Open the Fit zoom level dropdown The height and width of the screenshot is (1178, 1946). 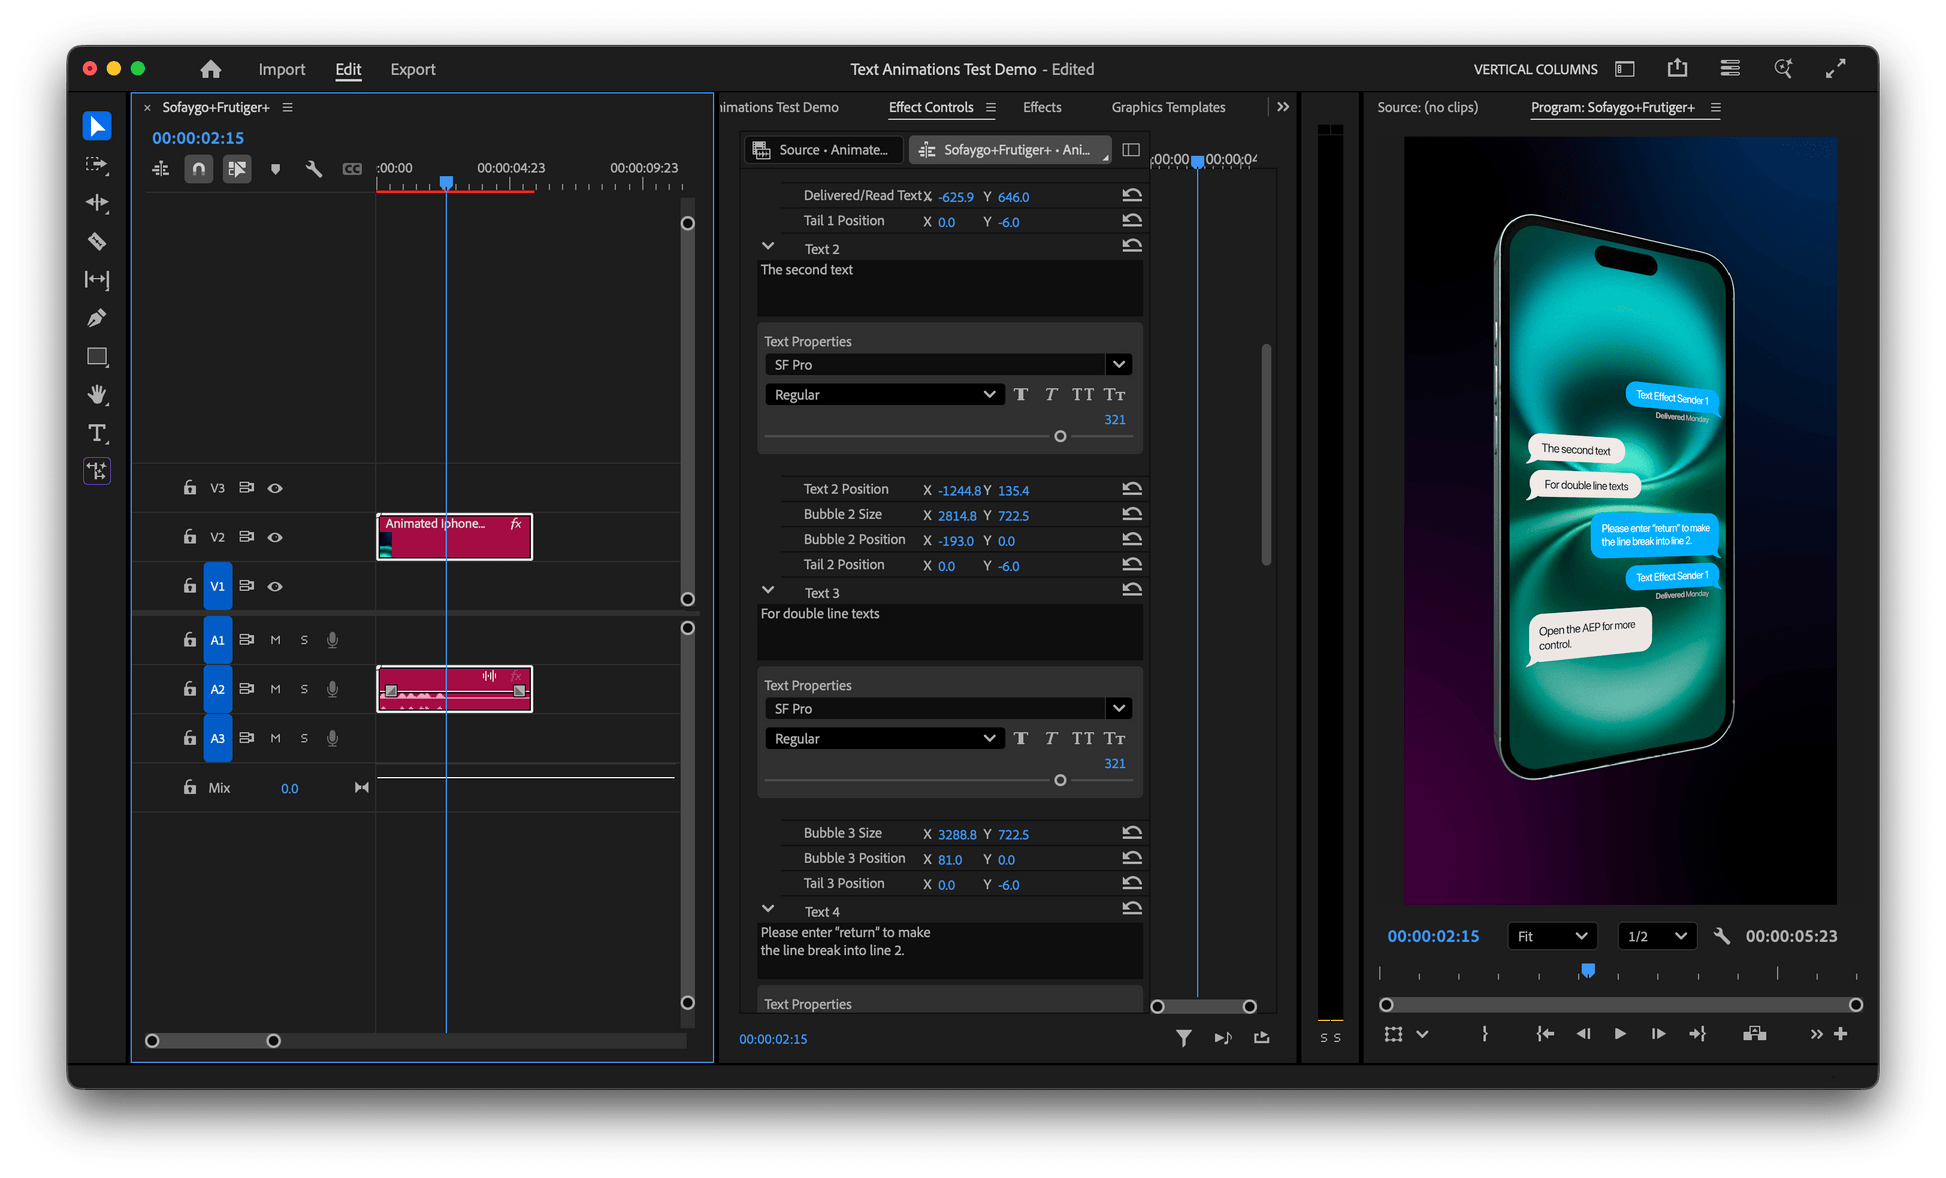(1551, 936)
